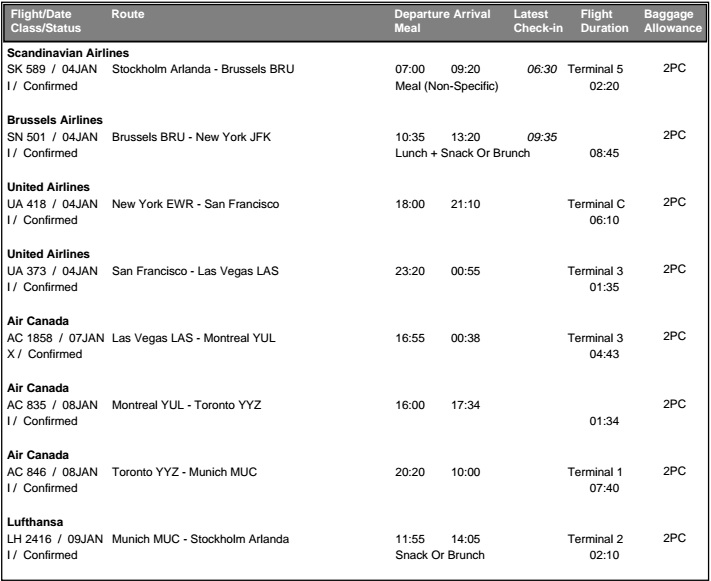The image size is (711, 581).
Task: Click flight number UA 373
Action: tap(29, 271)
